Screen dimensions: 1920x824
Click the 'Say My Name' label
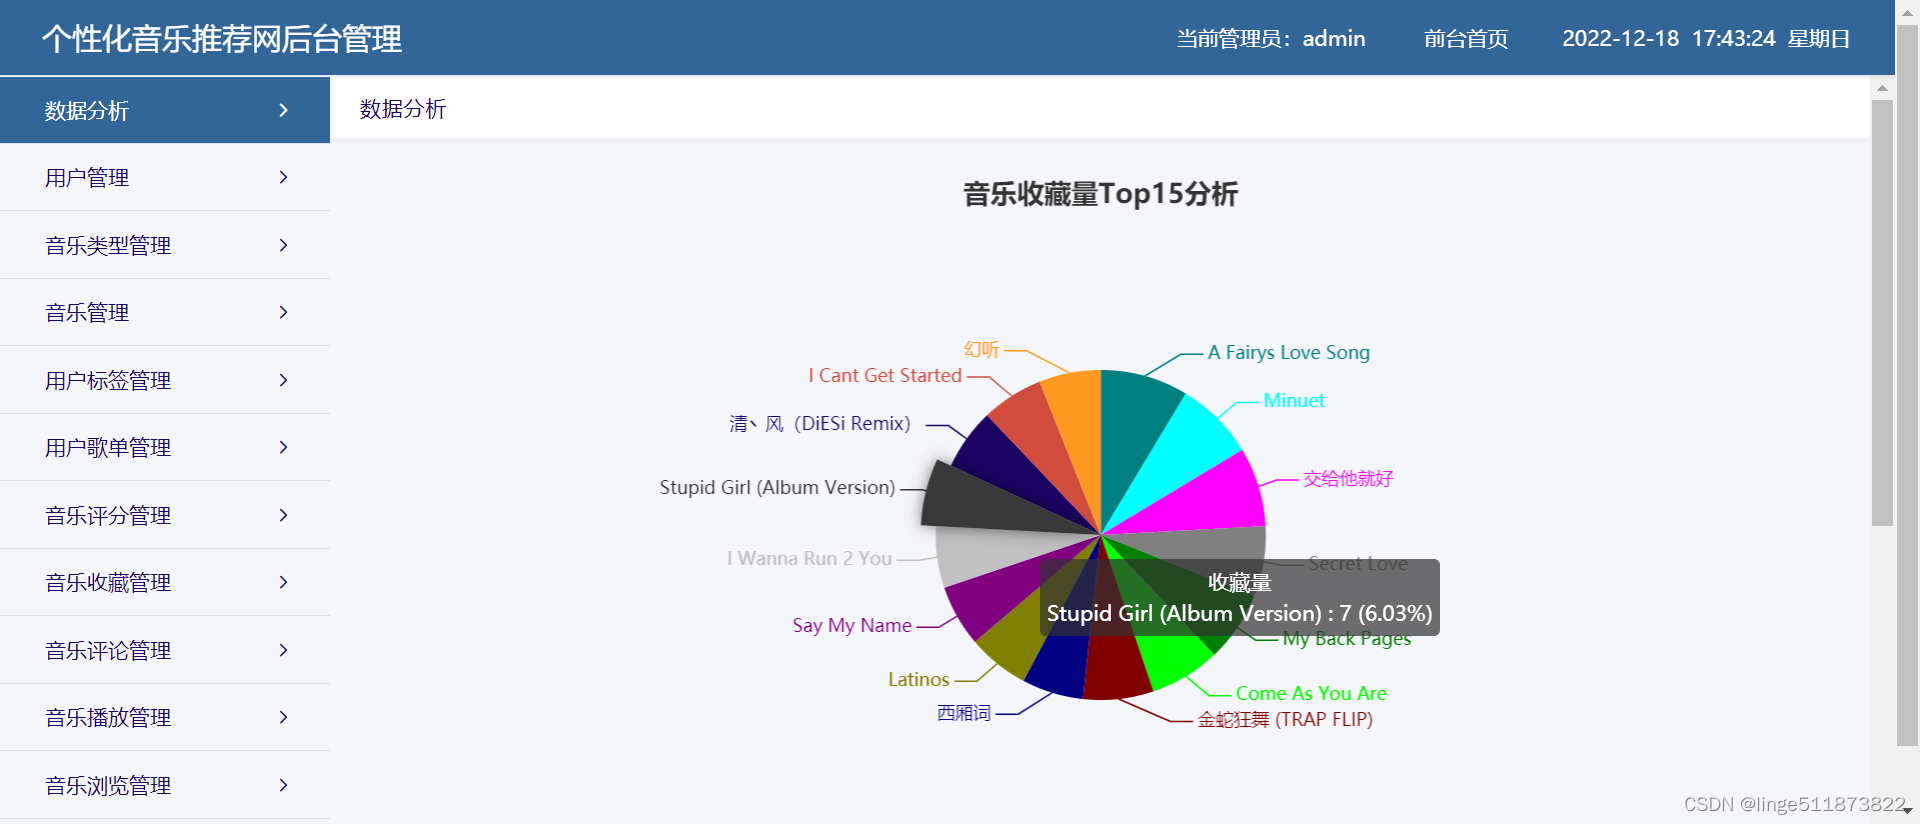(x=852, y=625)
